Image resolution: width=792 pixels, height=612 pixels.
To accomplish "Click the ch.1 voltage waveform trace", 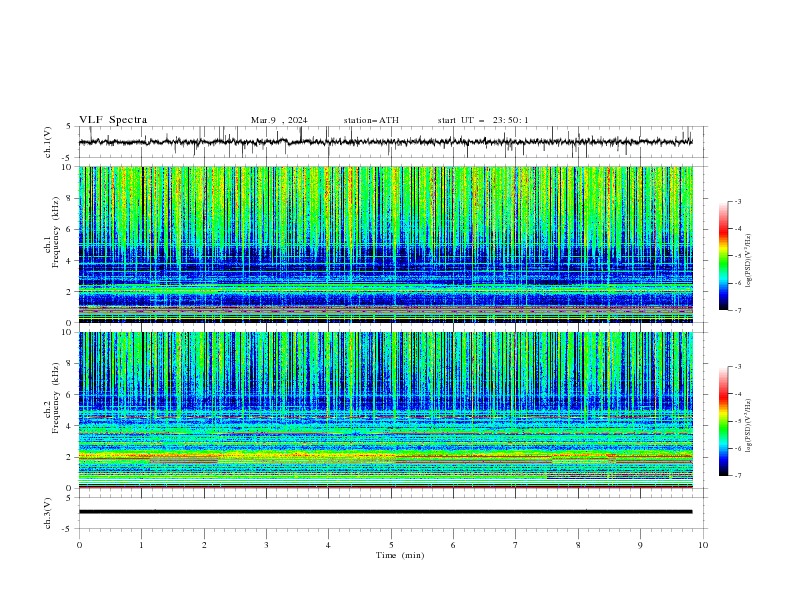I will (x=385, y=142).
